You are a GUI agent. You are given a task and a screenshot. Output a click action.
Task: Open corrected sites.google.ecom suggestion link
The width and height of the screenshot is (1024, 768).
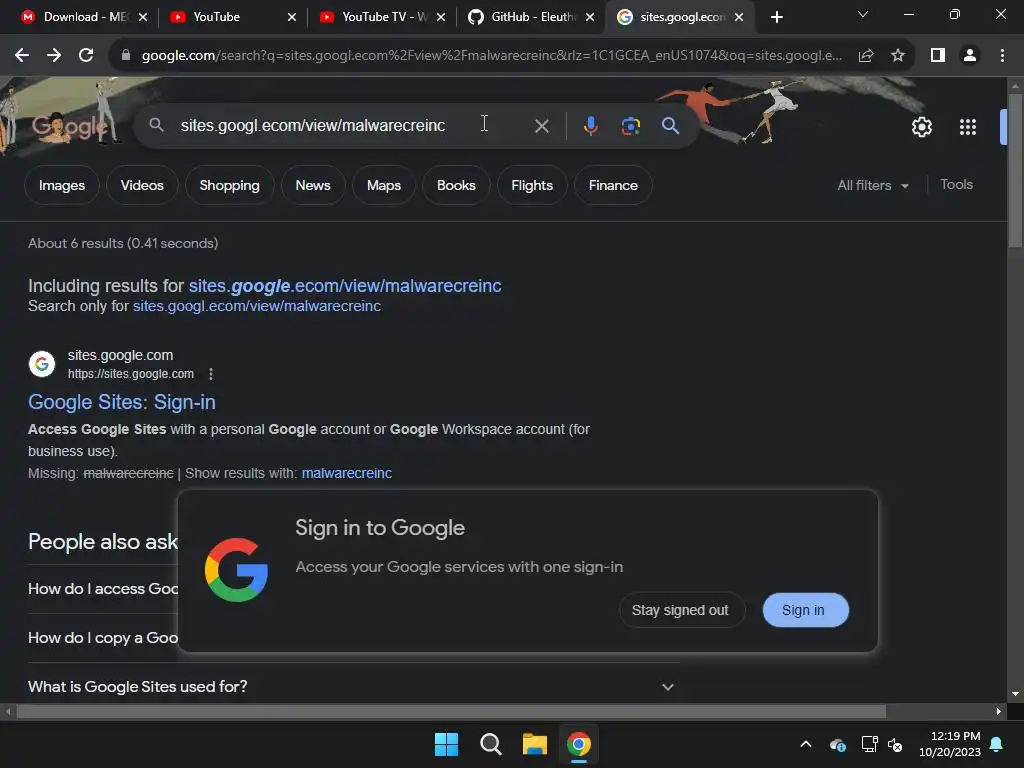345,286
